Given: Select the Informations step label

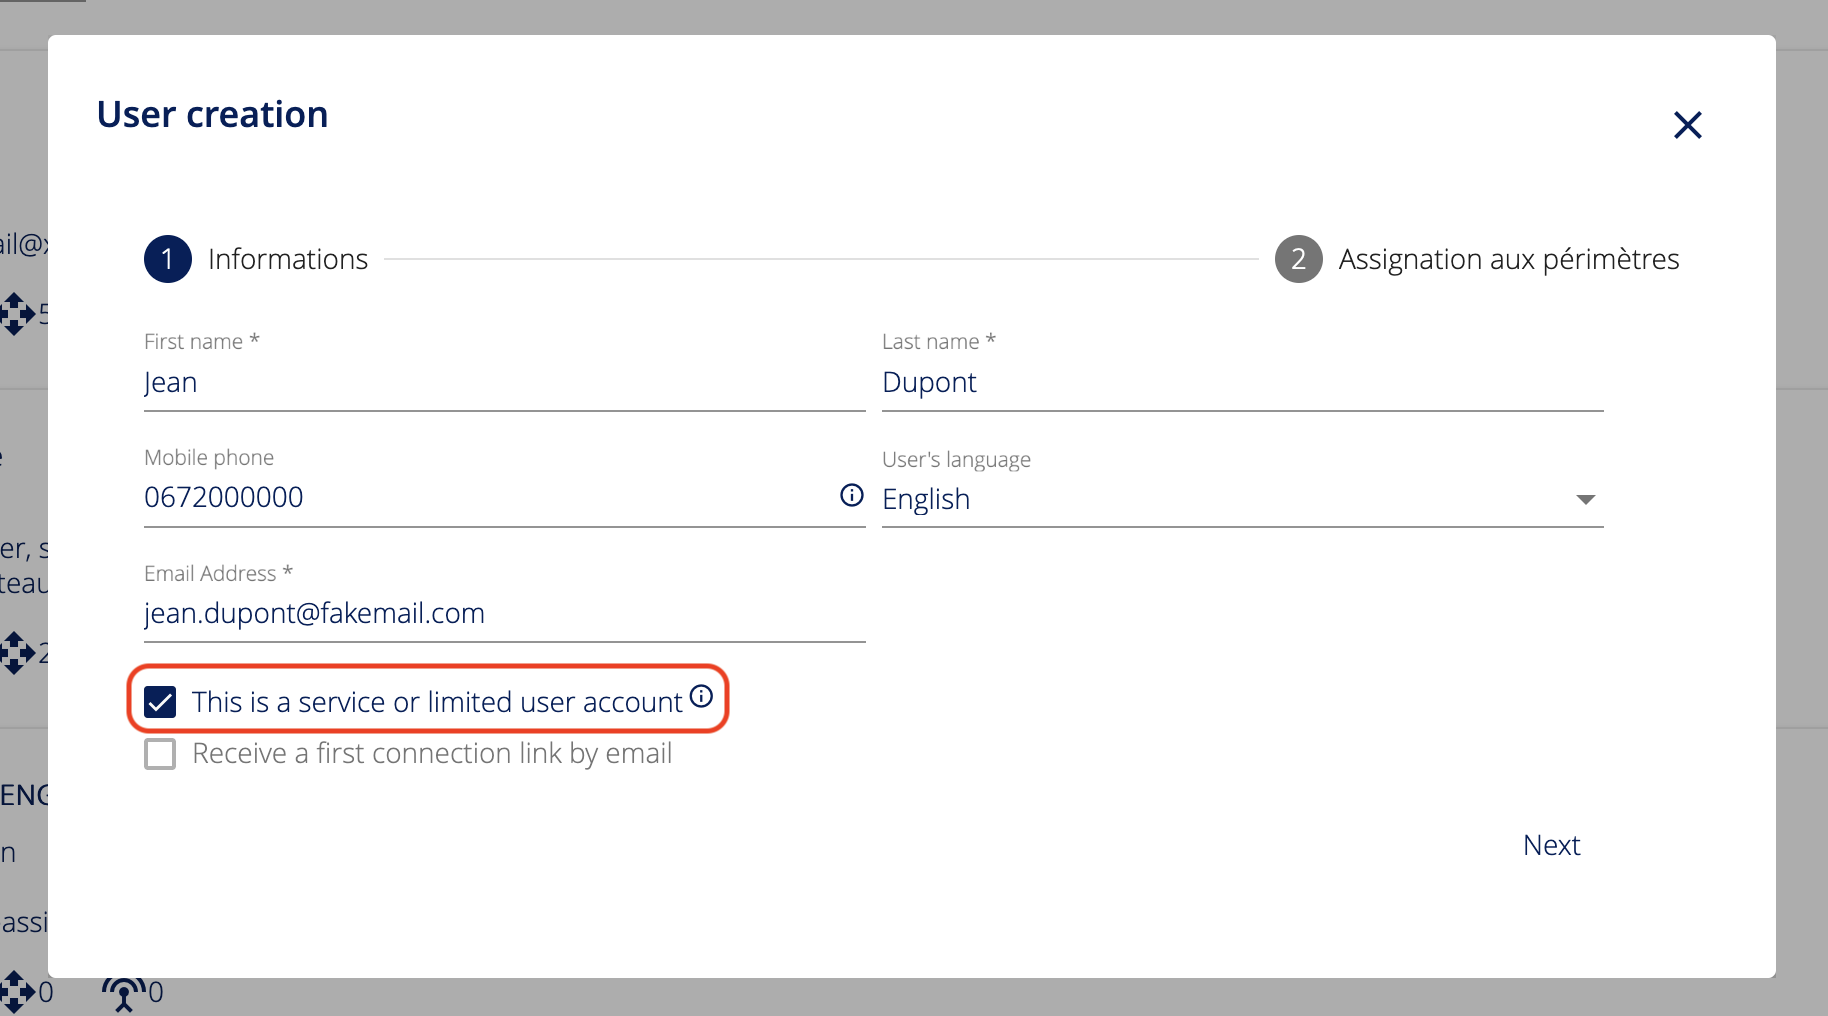Looking at the screenshot, I should (x=288, y=259).
